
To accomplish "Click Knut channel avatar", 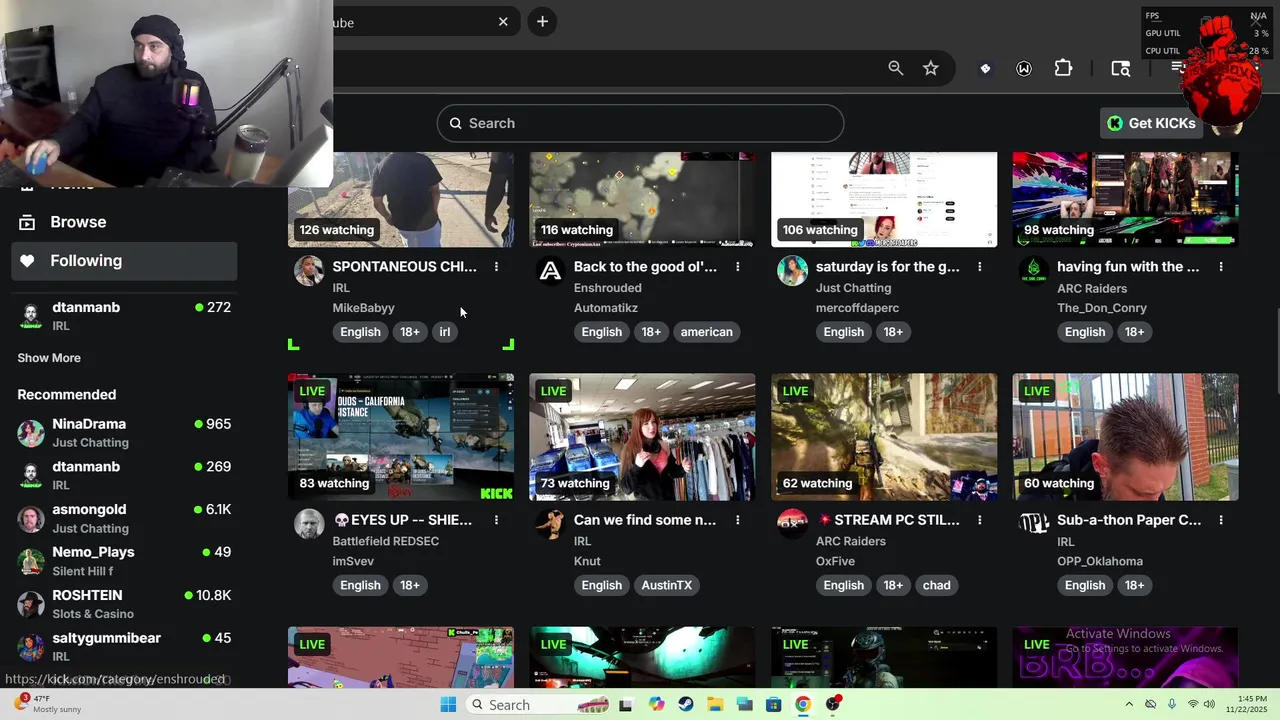I will (551, 524).
